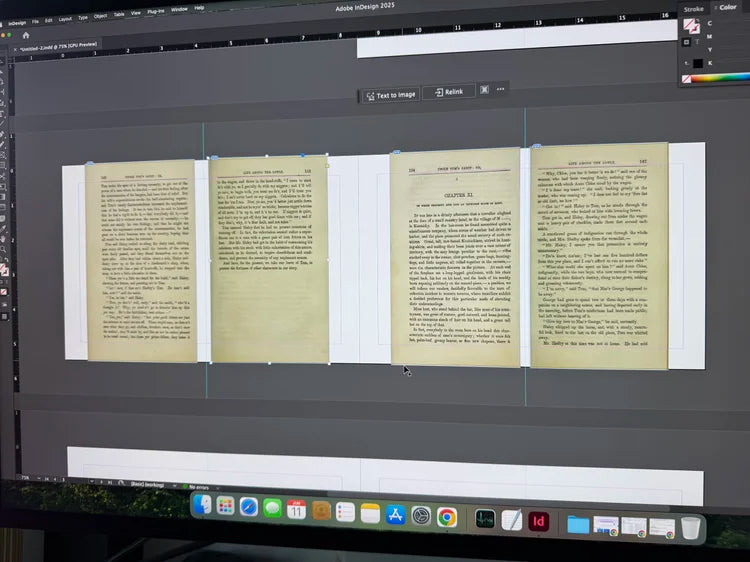Select the Hand tool
This screenshot has width=750, height=562.
tap(3, 239)
